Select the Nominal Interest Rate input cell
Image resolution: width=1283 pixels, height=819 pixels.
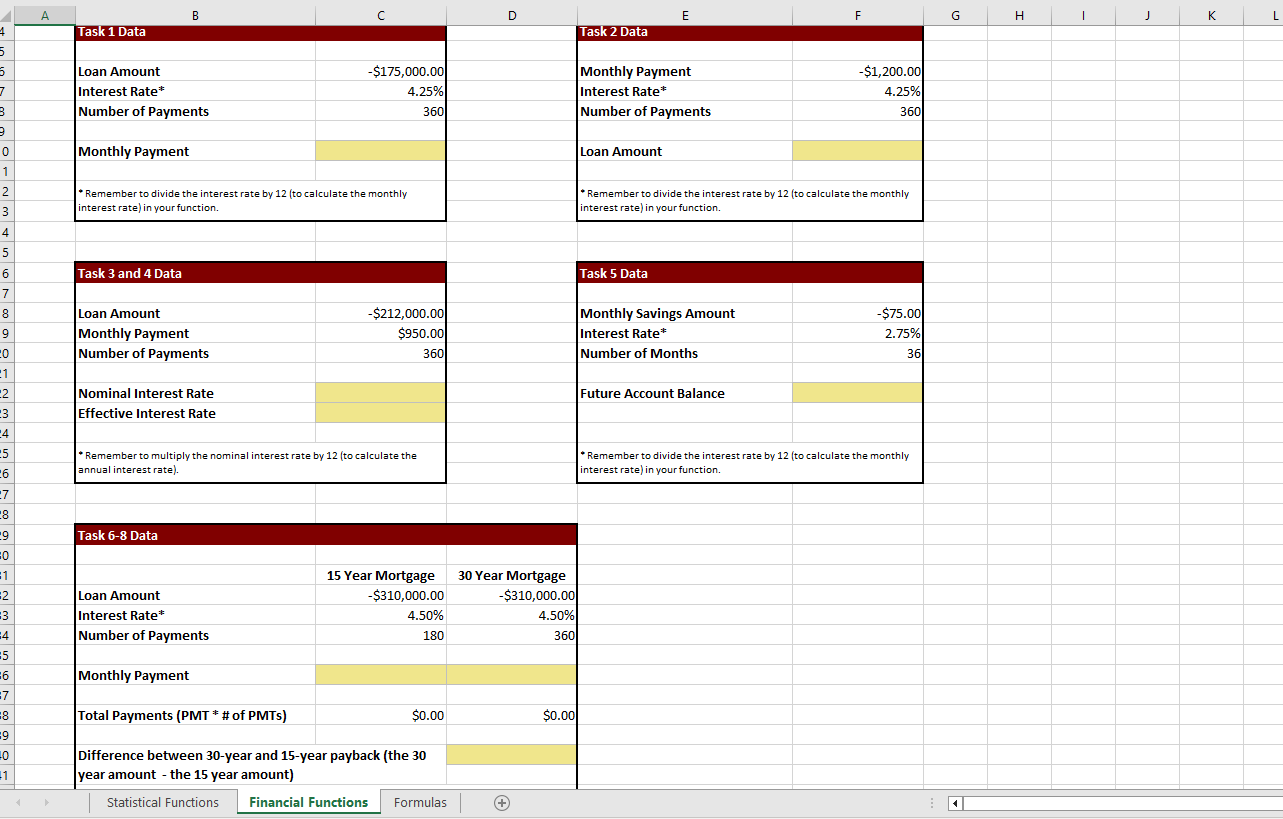click(380, 392)
